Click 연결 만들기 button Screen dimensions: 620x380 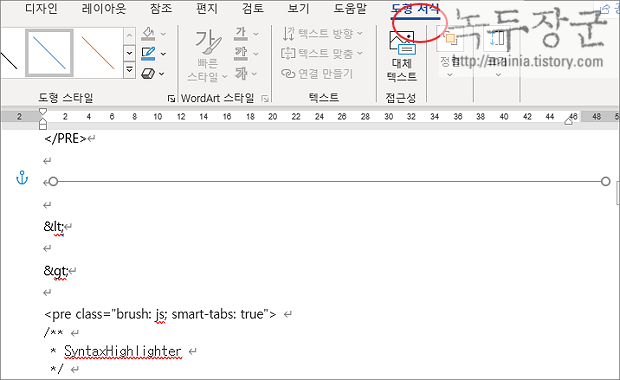click(x=317, y=74)
